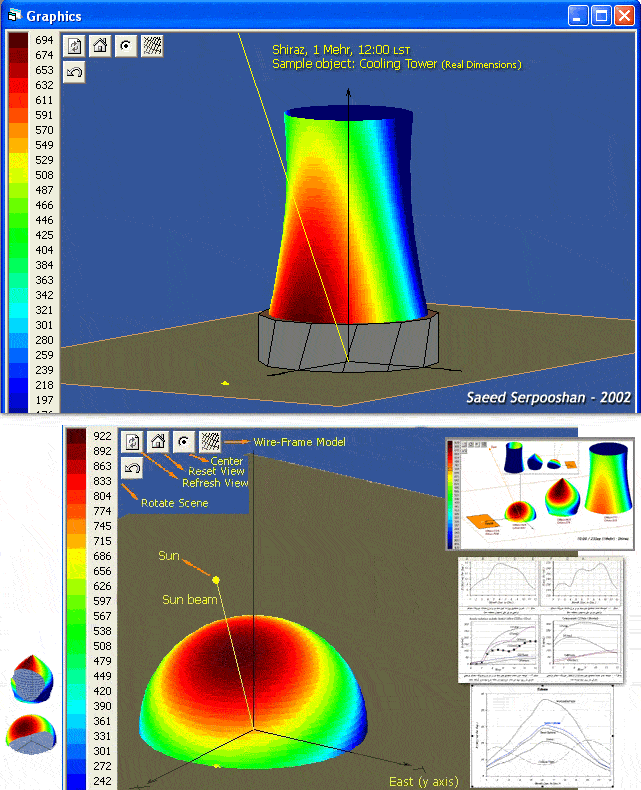The width and height of the screenshot is (641, 790).
Task: Maximize the Graphics window
Action: [x=601, y=16]
